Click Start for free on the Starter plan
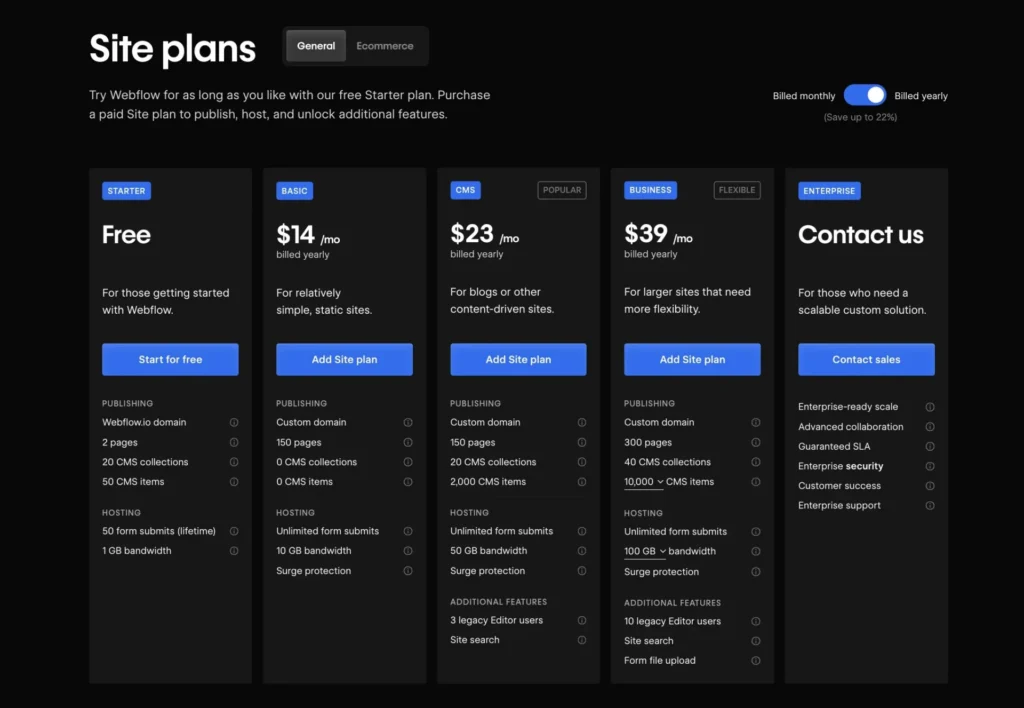 pos(170,359)
